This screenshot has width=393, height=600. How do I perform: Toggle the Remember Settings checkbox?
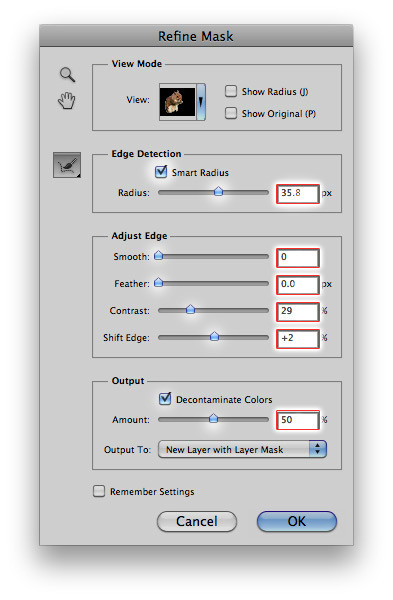point(99,491)
